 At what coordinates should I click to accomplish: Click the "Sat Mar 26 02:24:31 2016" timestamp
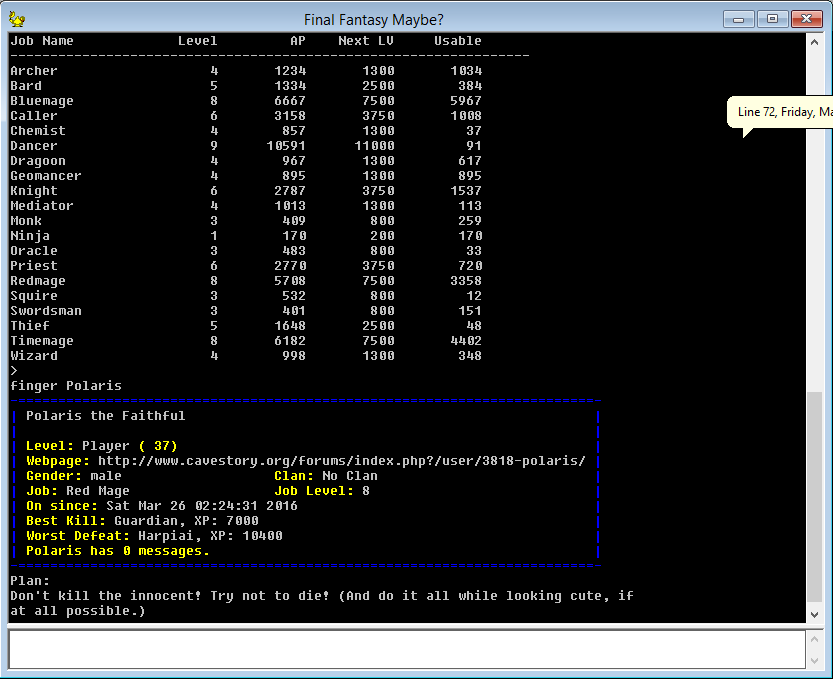[x=202, y=506]
